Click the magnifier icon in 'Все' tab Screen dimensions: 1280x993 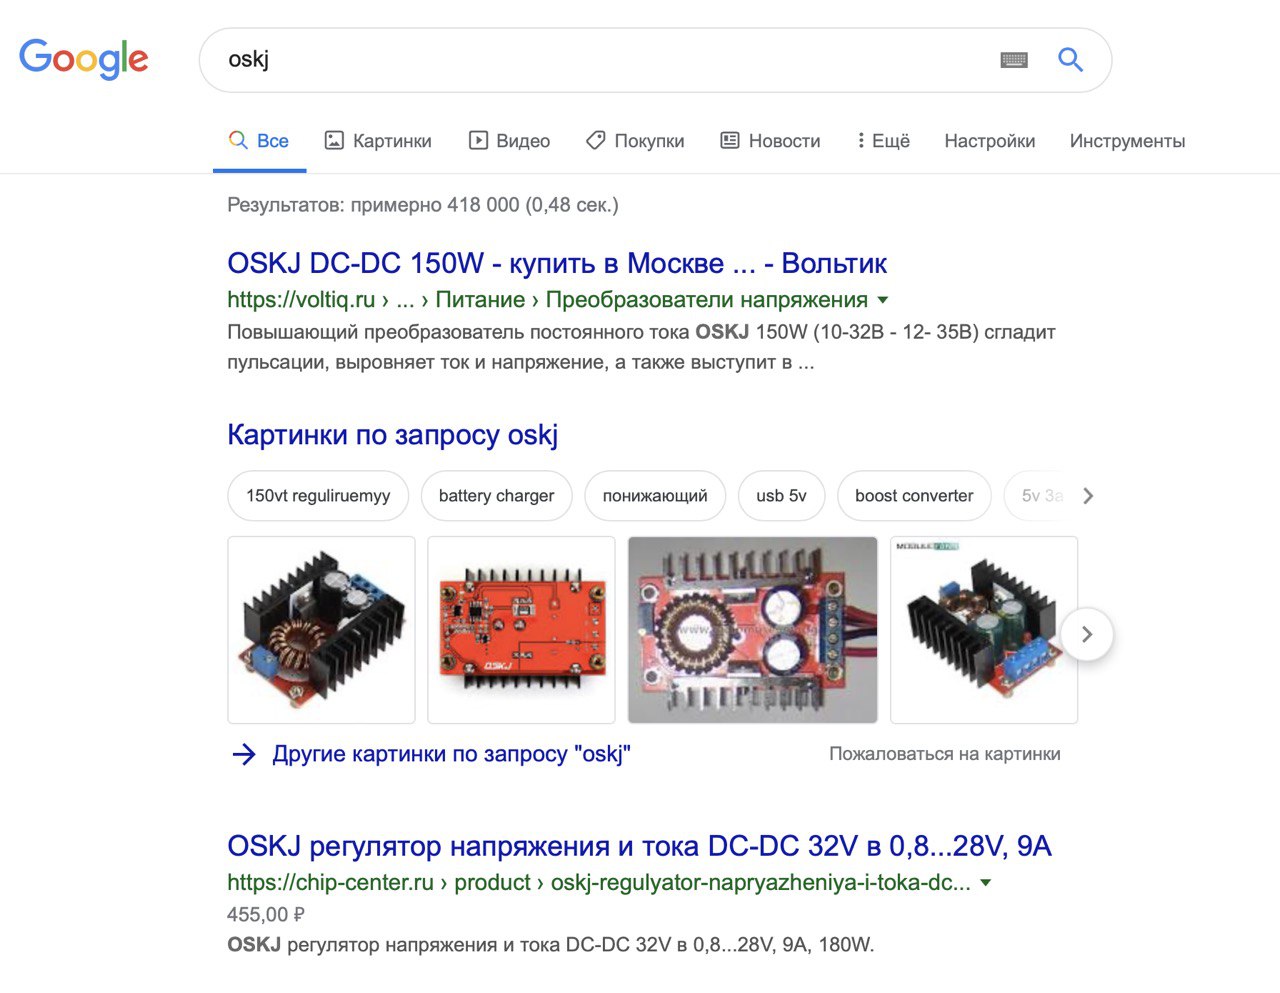coord(238,141)
